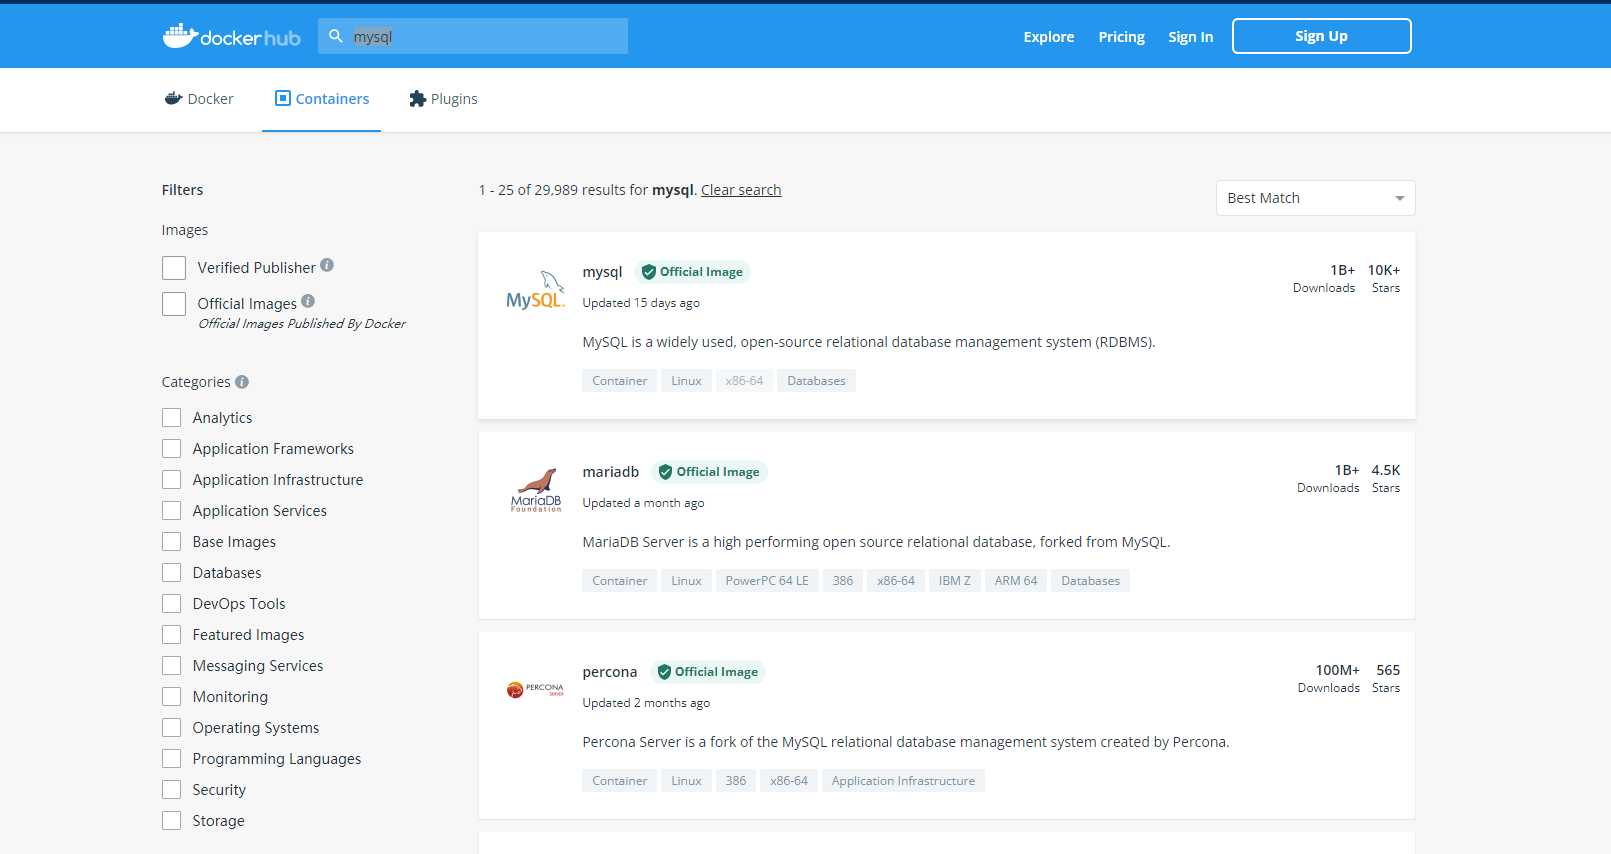The height and width of the screenshot is (854, 1611).
Task: Open the Explore menu item
Action: (1049, 37)
